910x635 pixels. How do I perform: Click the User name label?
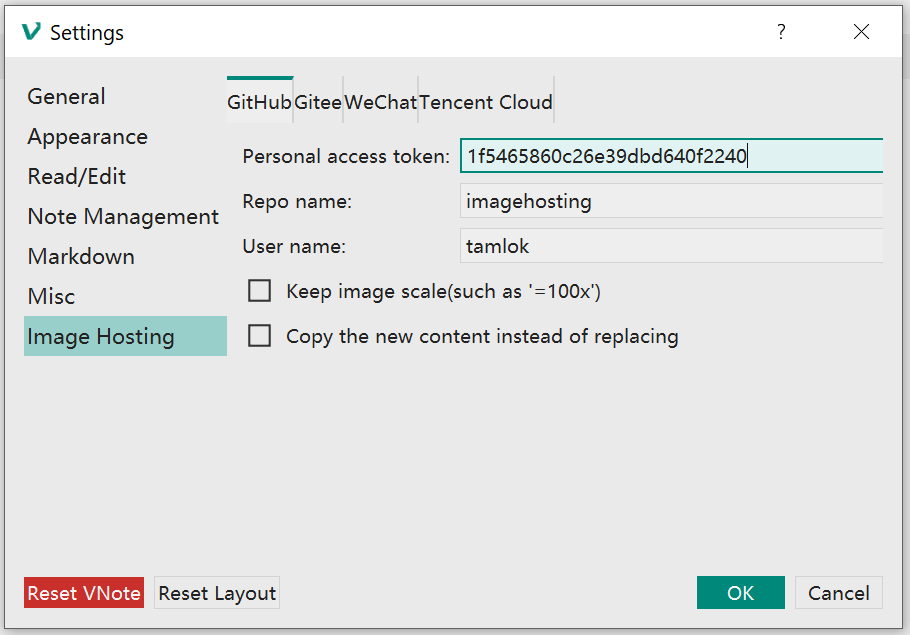294,246
